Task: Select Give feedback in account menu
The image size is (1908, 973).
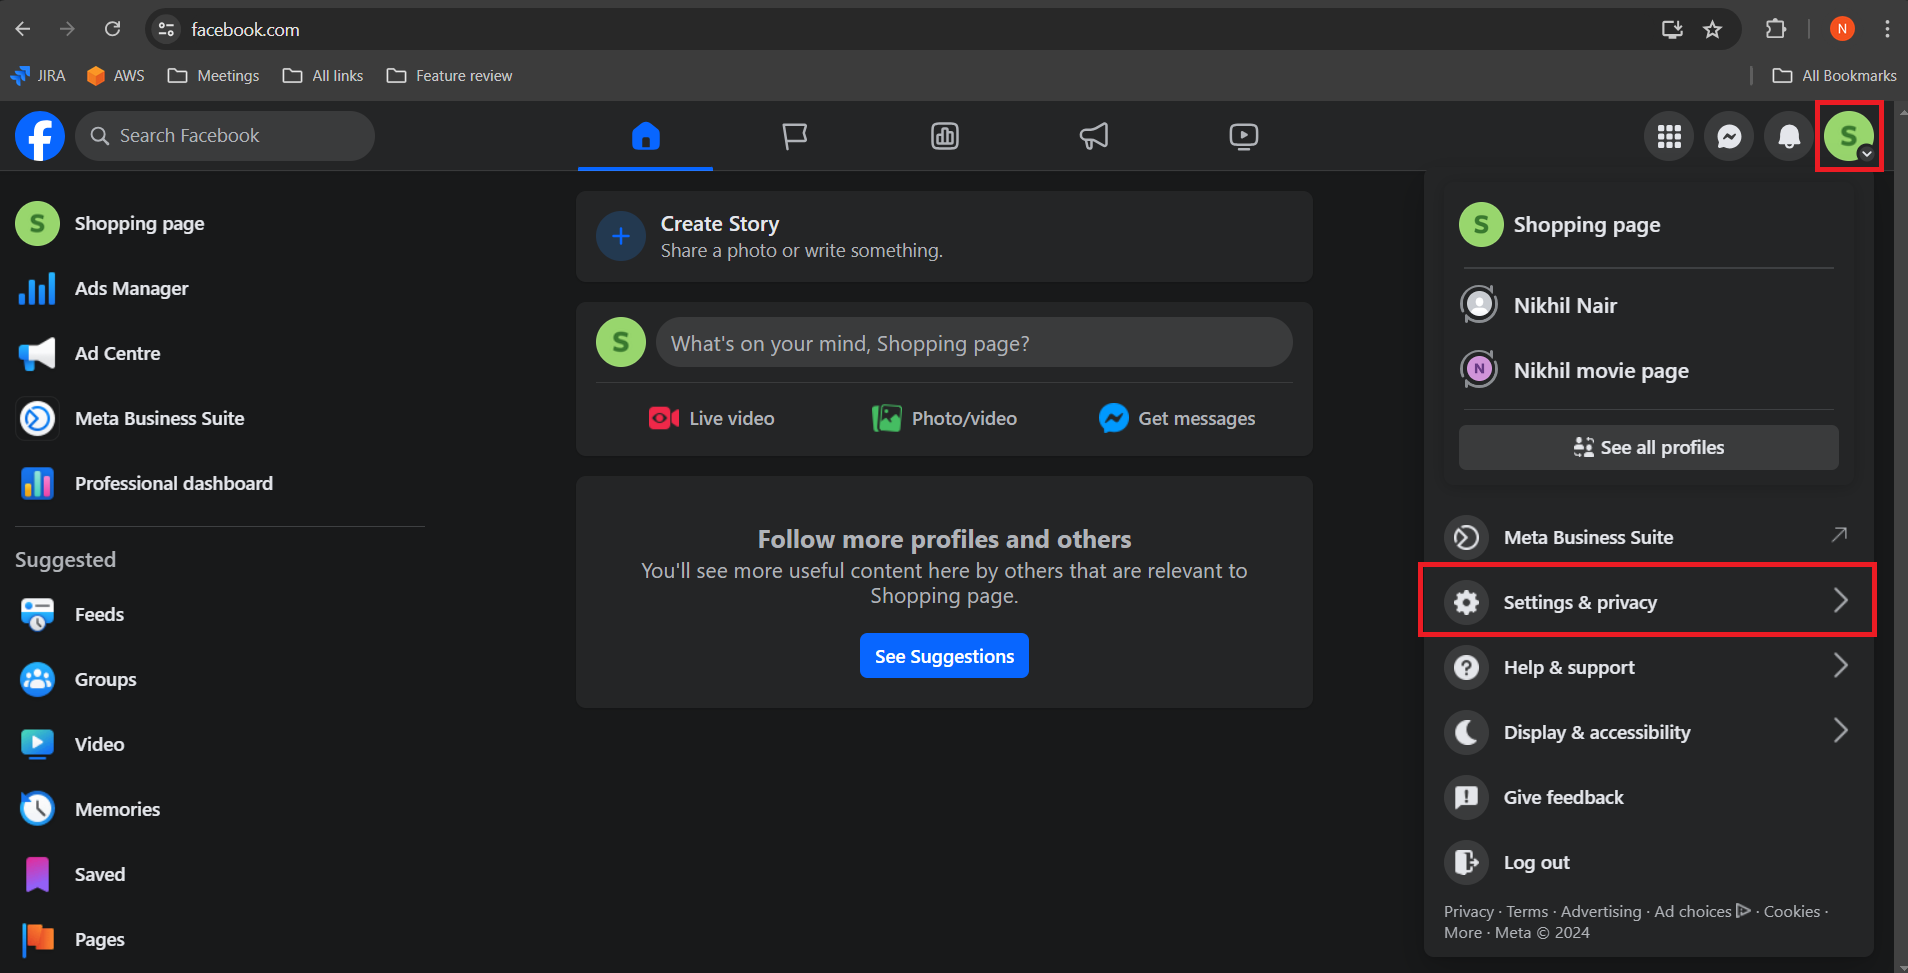Action: [1648, 798]
